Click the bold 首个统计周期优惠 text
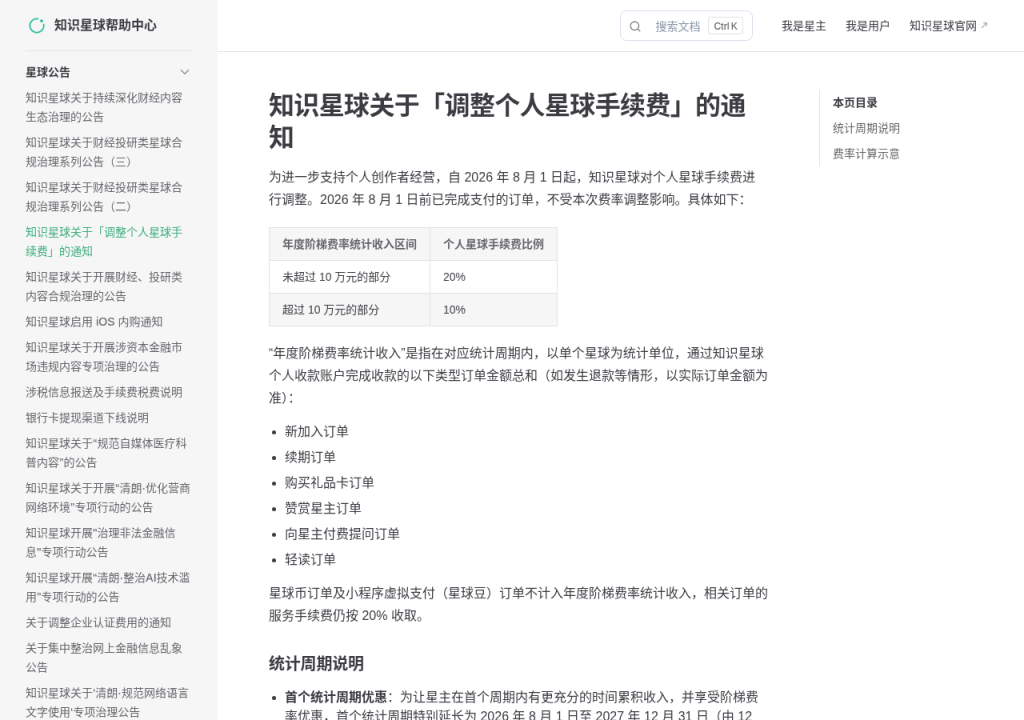Viewport: 1024px width, 720px height. [336, 697]
